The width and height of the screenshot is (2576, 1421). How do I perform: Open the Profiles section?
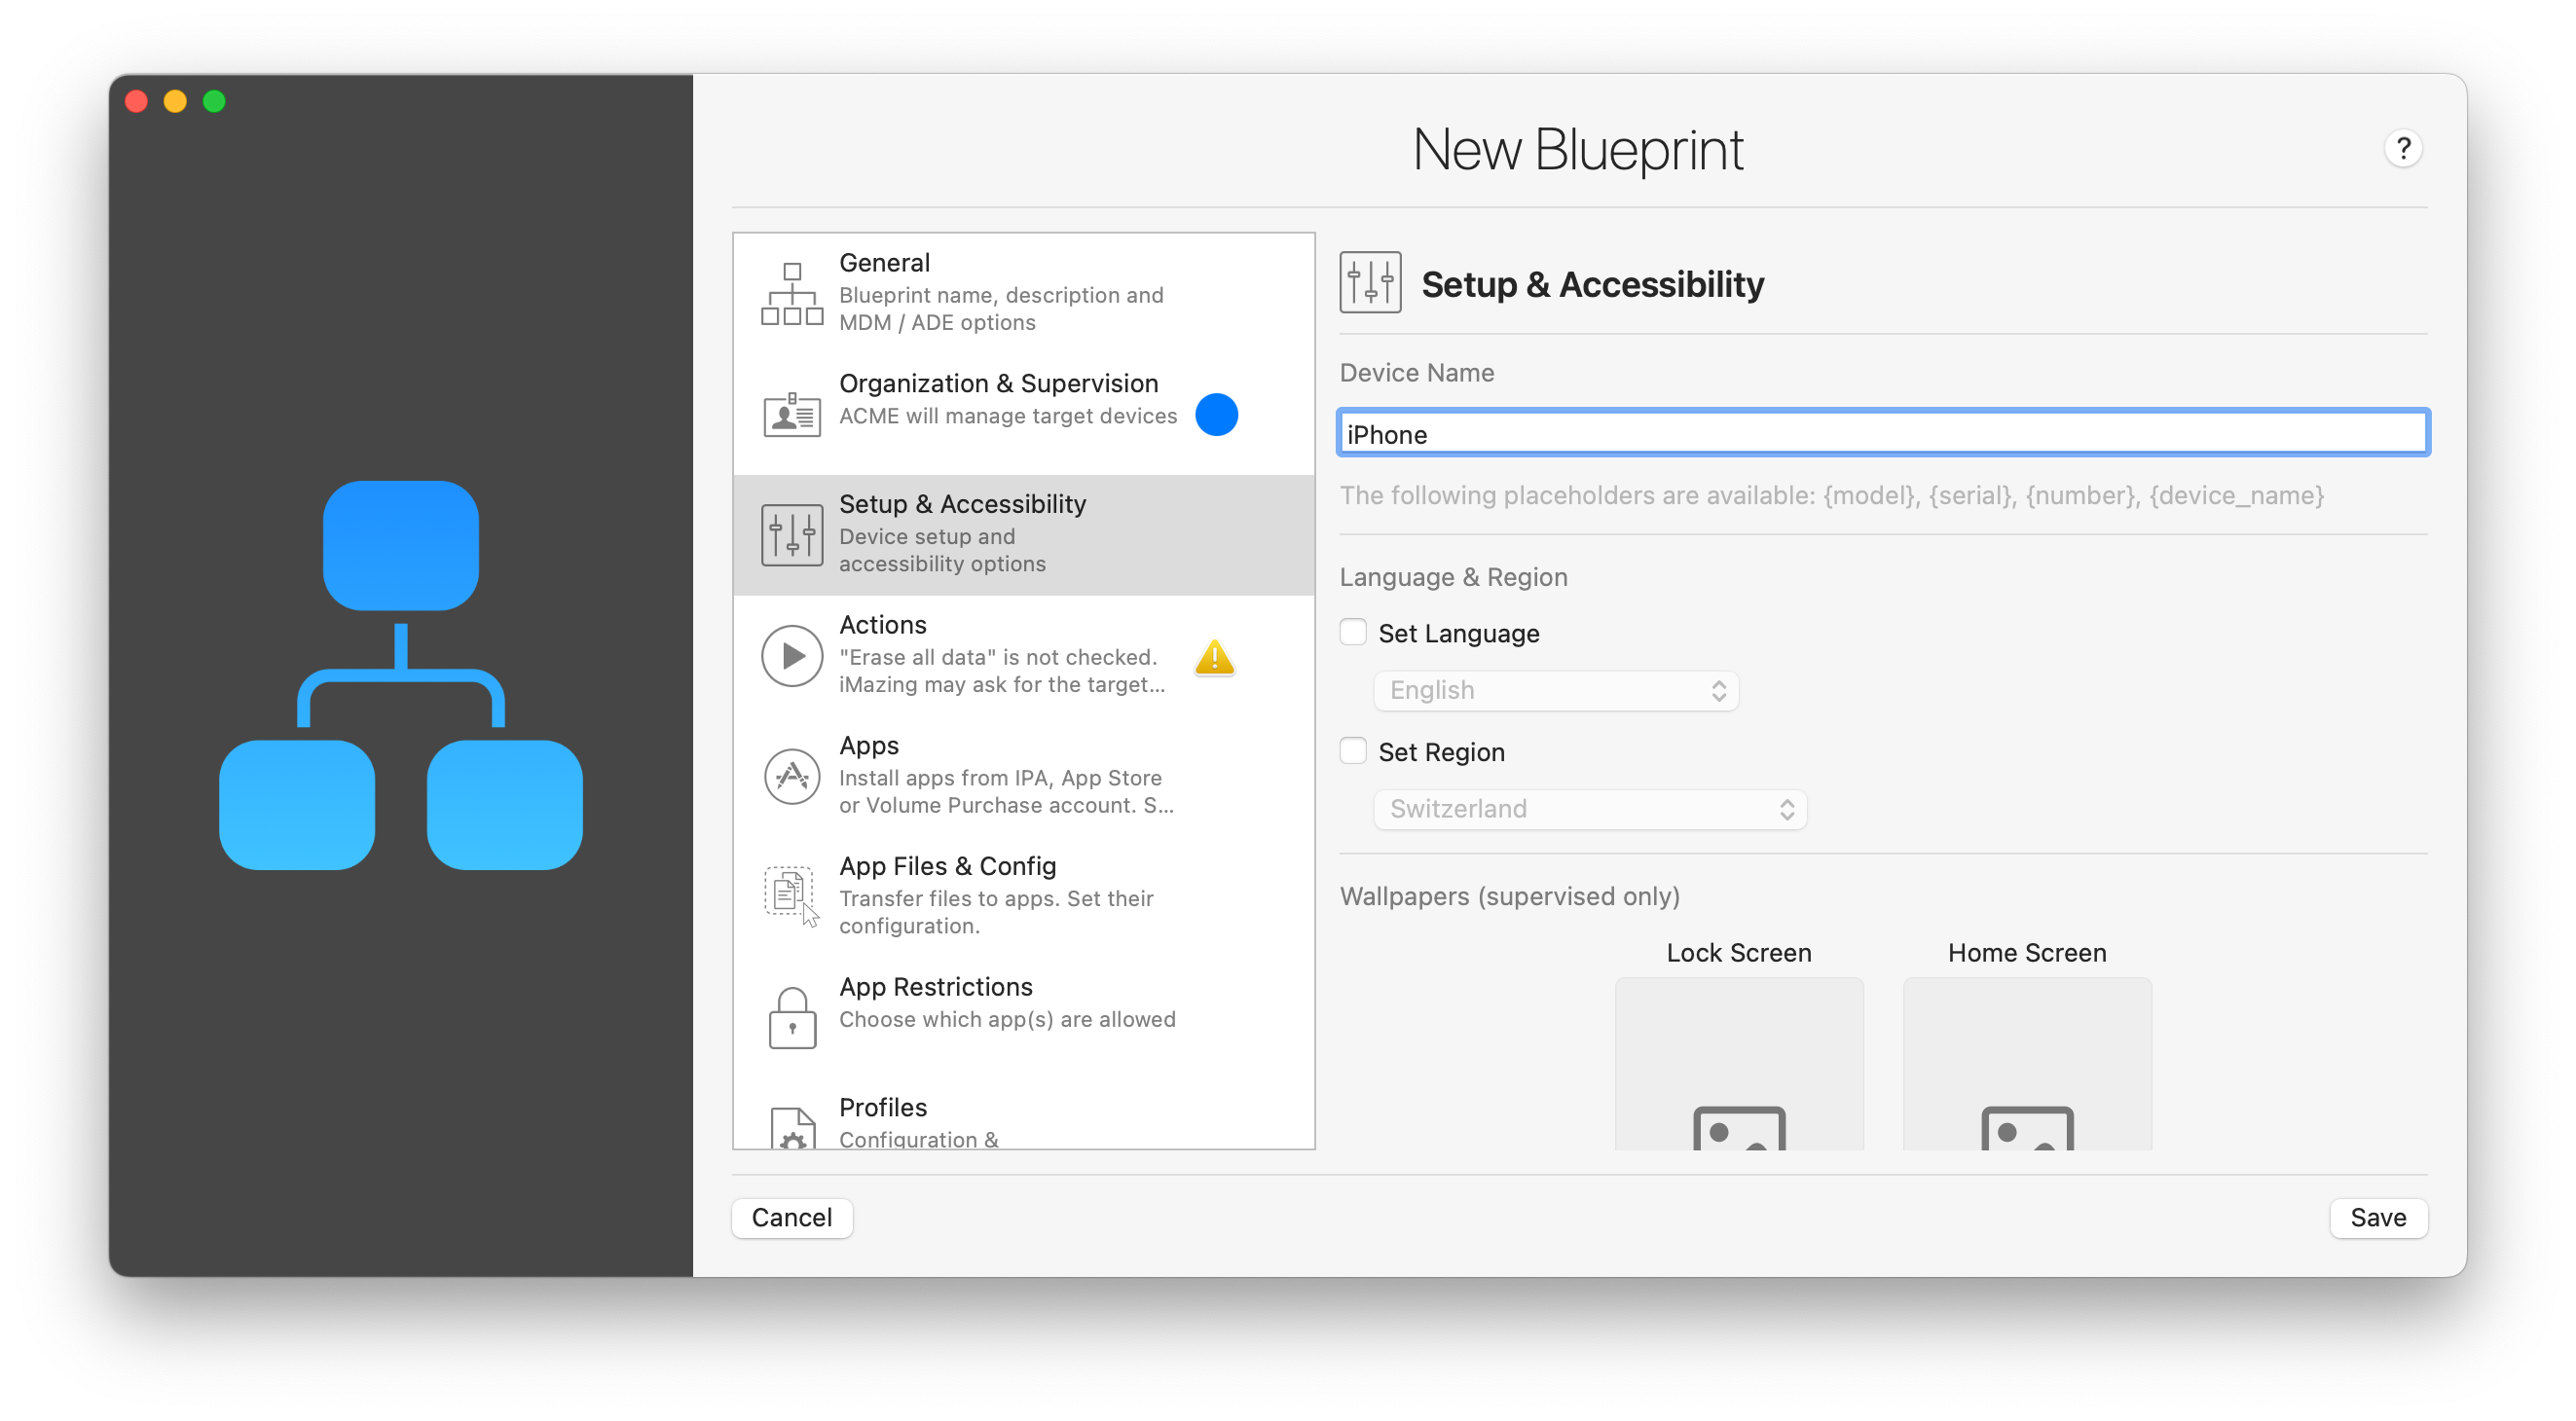1023,1114
